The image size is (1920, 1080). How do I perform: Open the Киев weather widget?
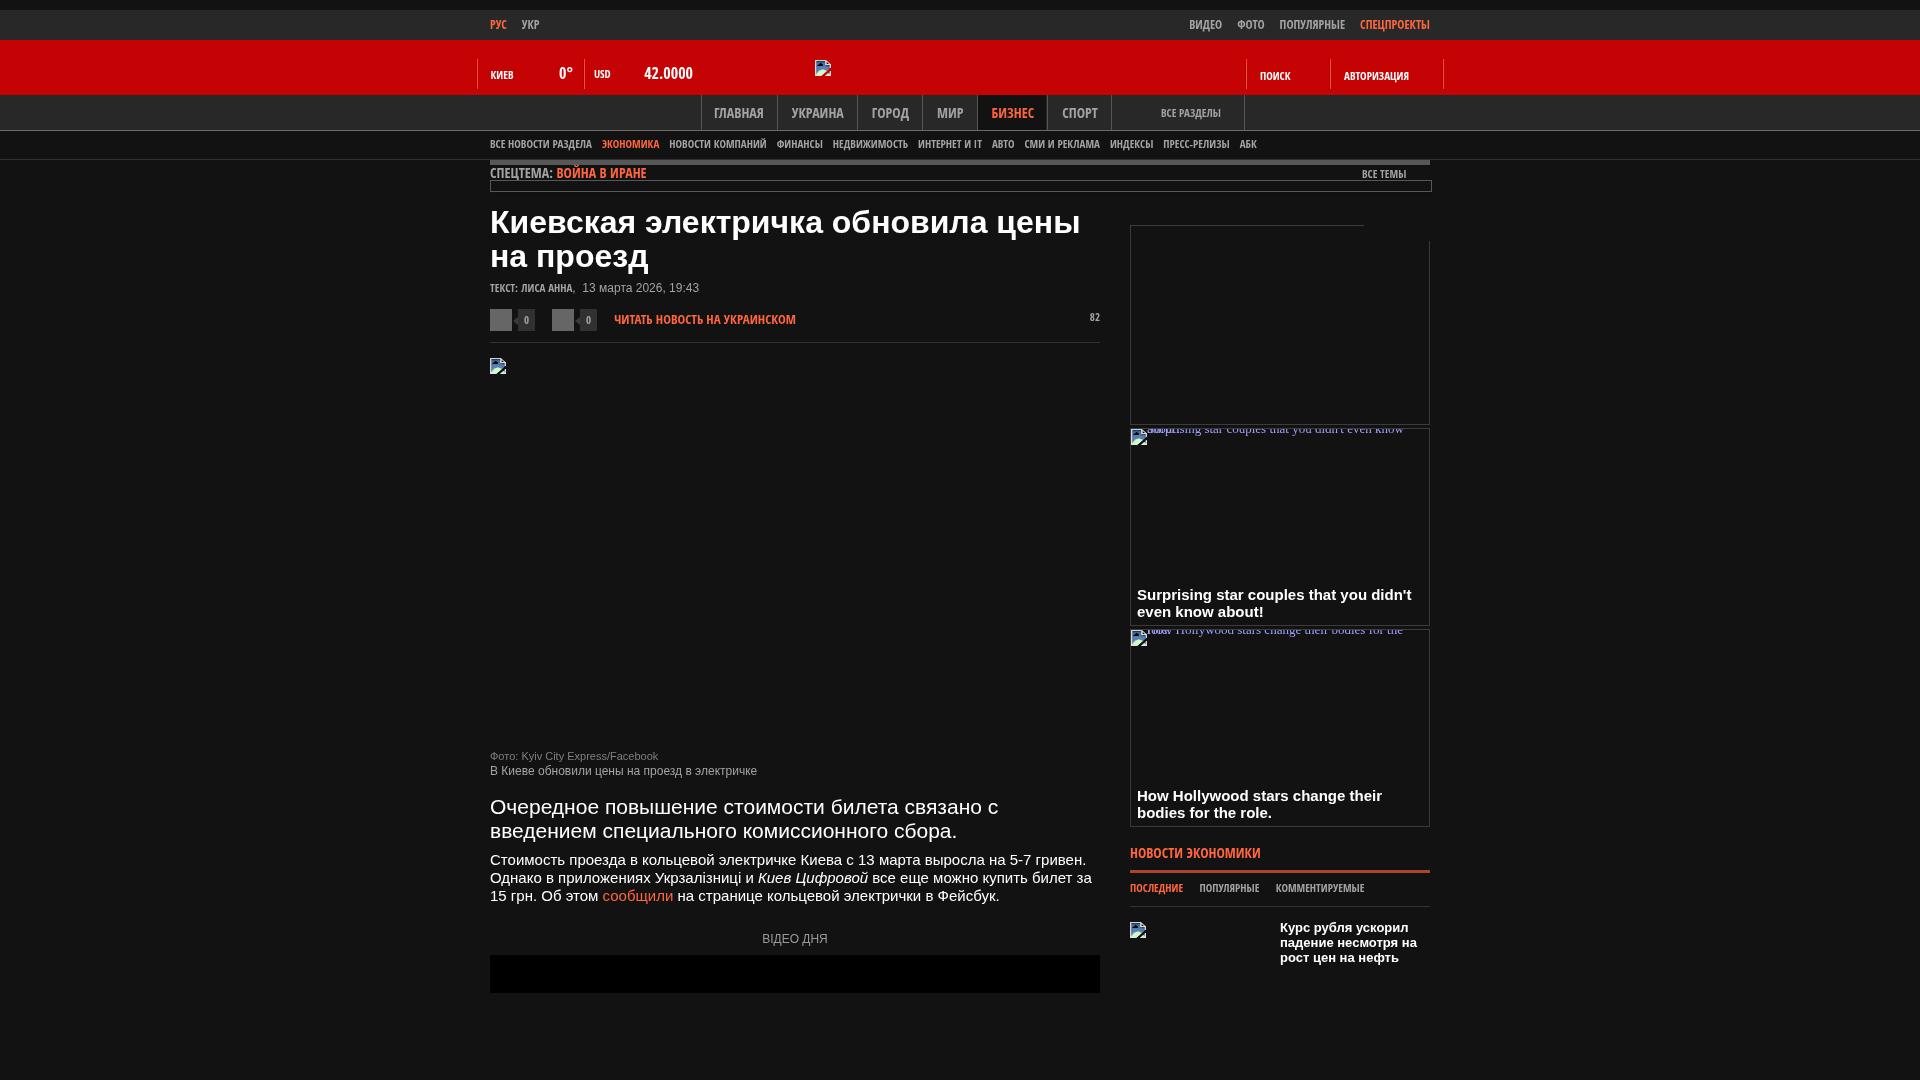530,74
